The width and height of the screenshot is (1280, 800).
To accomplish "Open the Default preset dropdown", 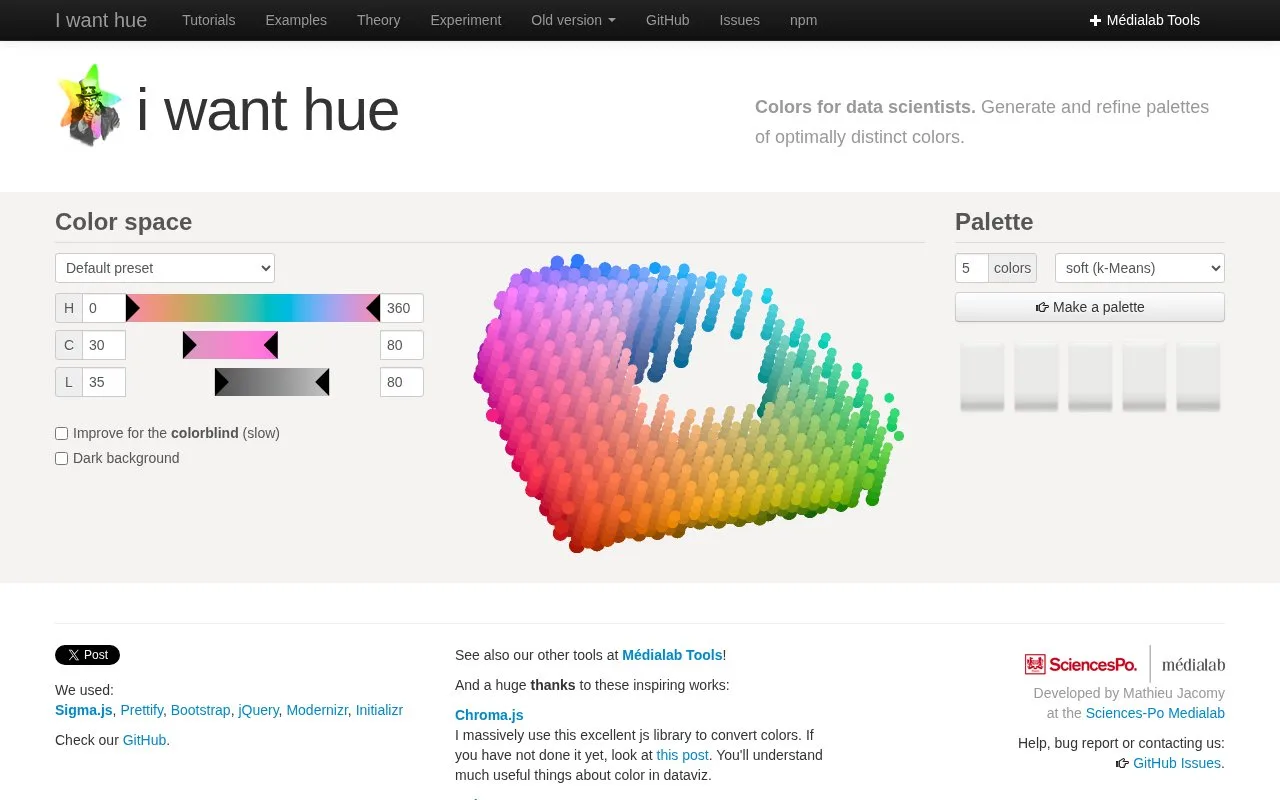I will point(165,268).
